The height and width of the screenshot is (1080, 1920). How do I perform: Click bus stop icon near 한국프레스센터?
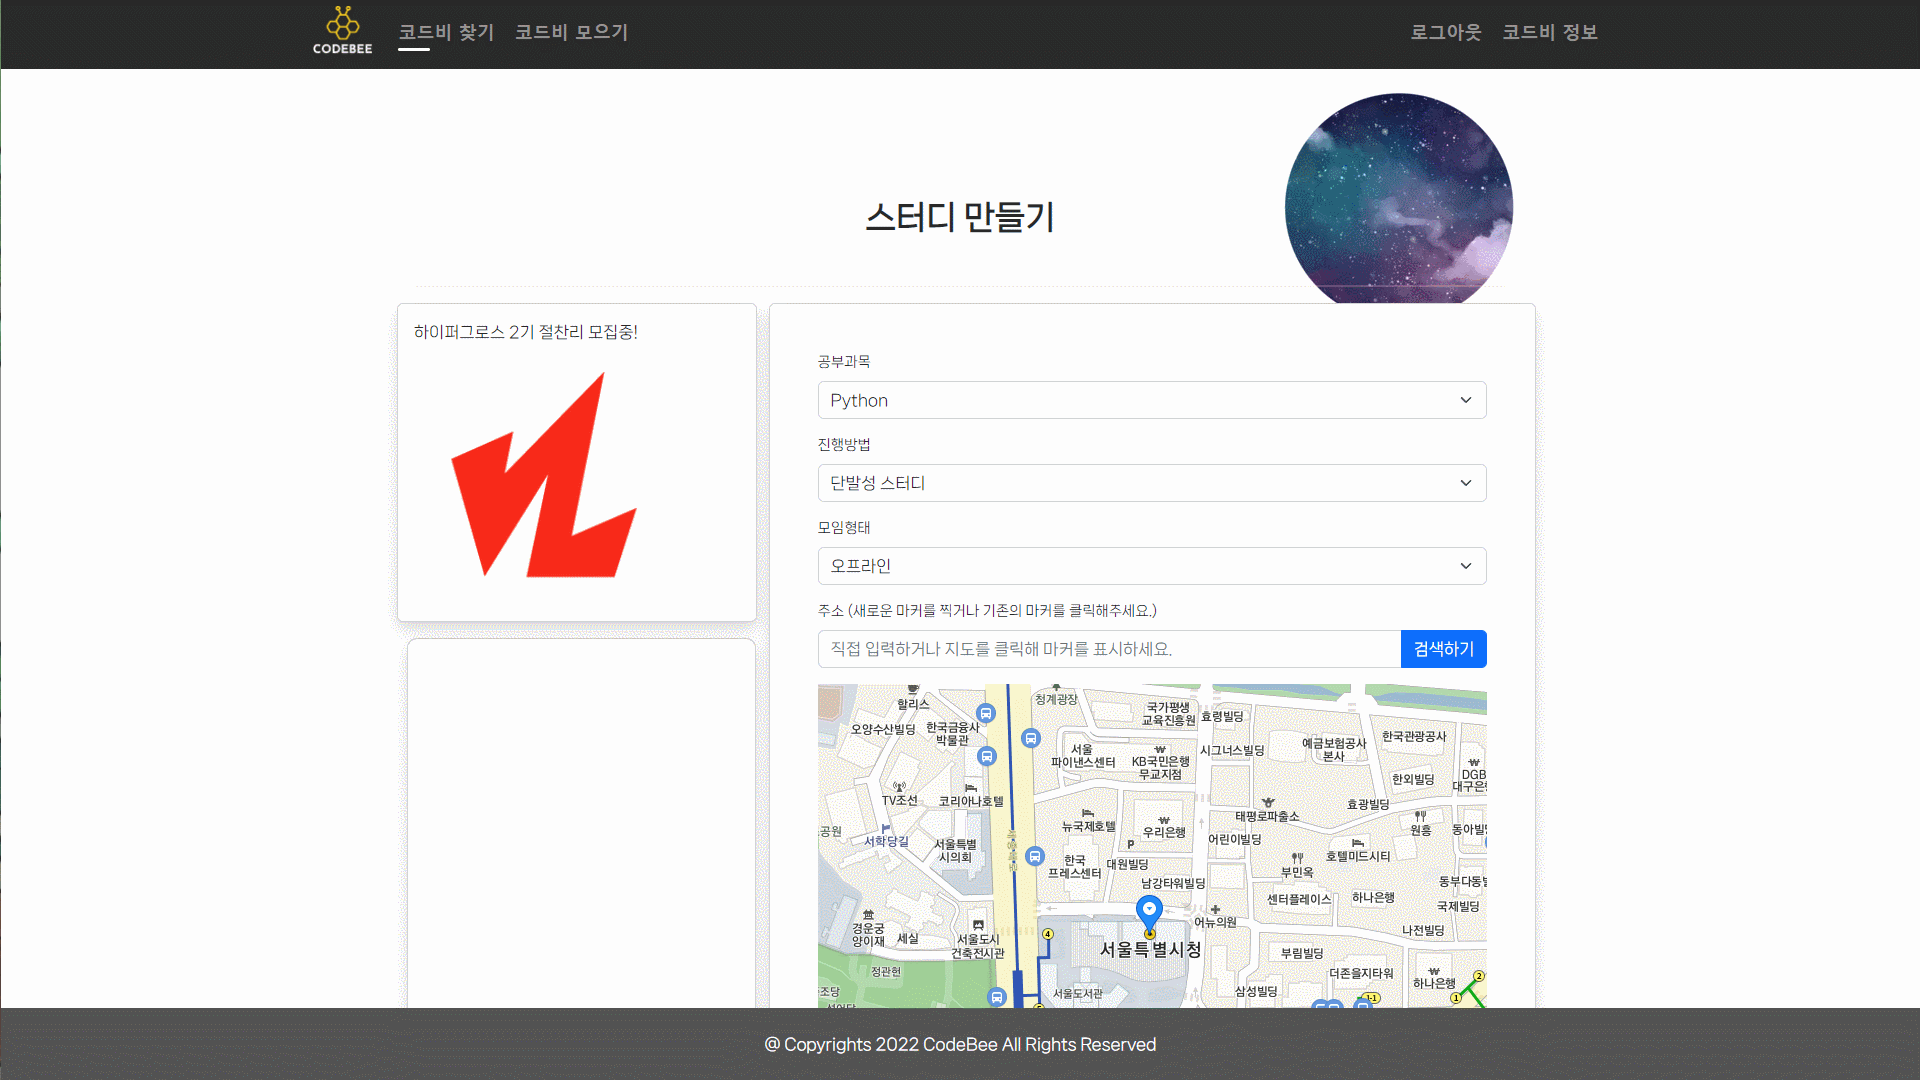click(1035, 857)
